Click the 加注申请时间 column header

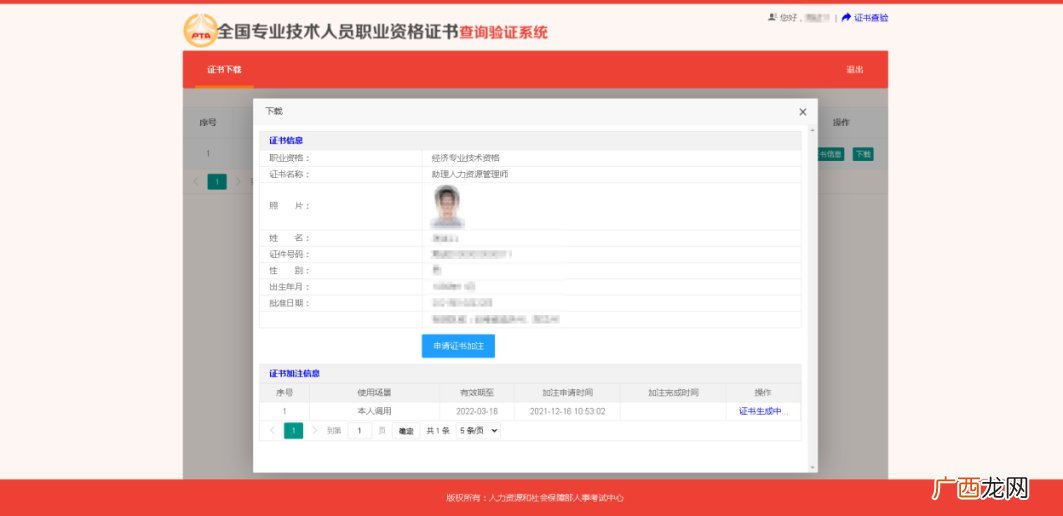click(x=567, y=393)
